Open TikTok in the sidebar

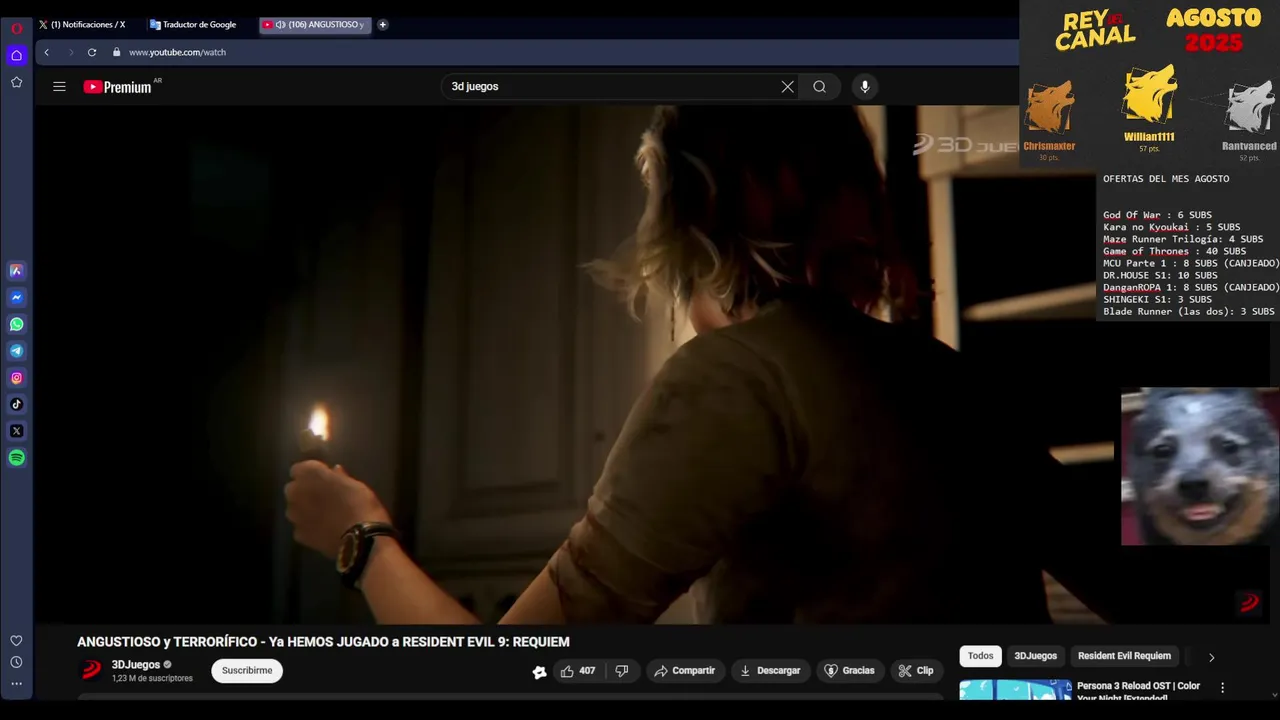pos(16,404)
